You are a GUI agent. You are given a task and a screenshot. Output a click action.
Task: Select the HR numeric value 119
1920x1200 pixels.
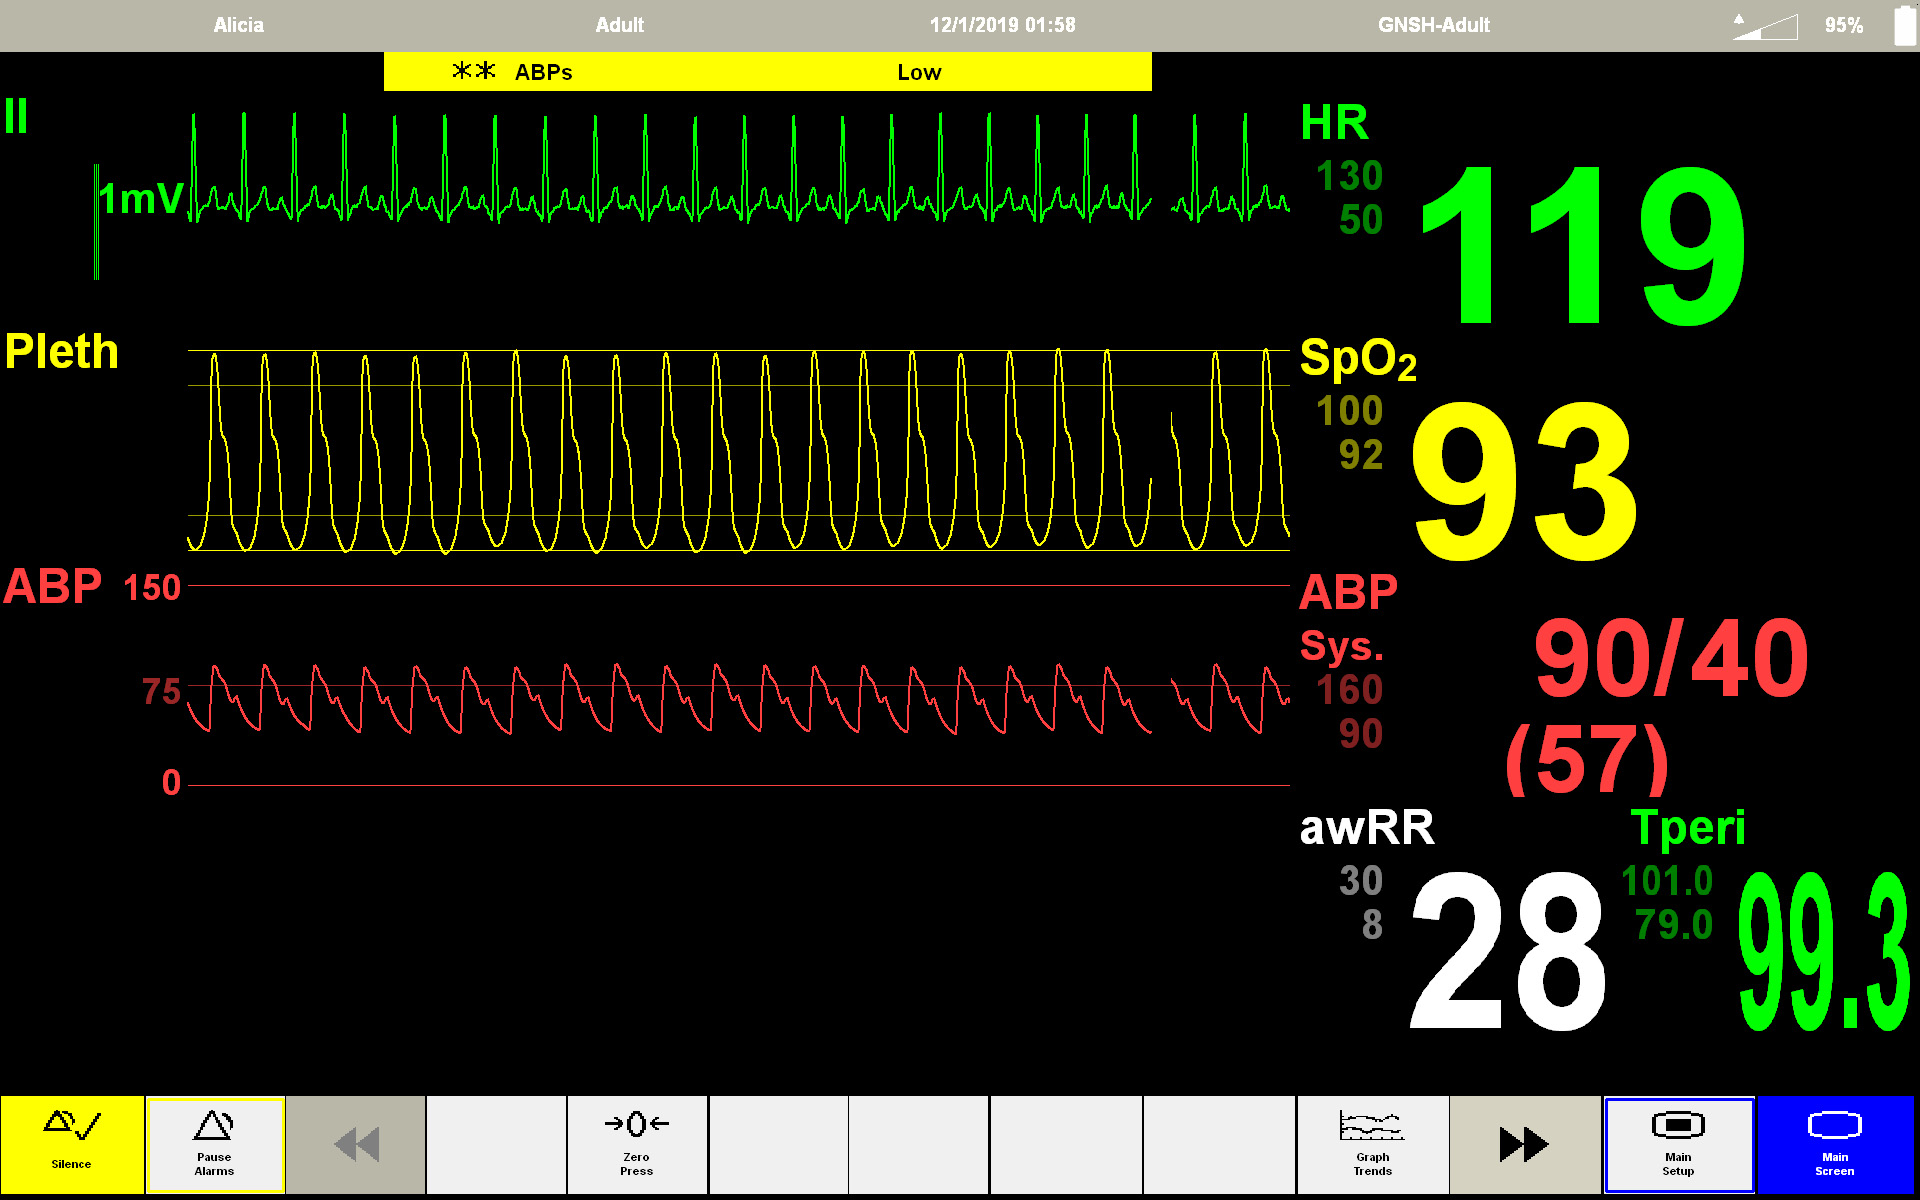click(x=1582, y=245)
